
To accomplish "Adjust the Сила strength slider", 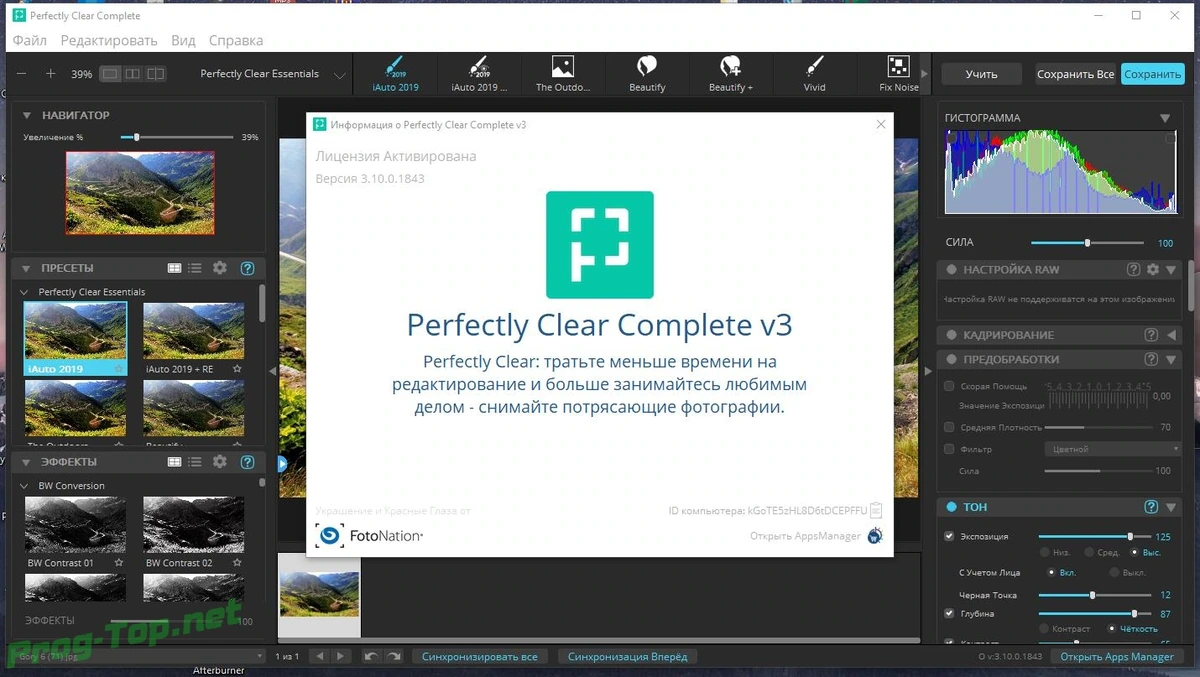I will click(x=1088, y=243).
